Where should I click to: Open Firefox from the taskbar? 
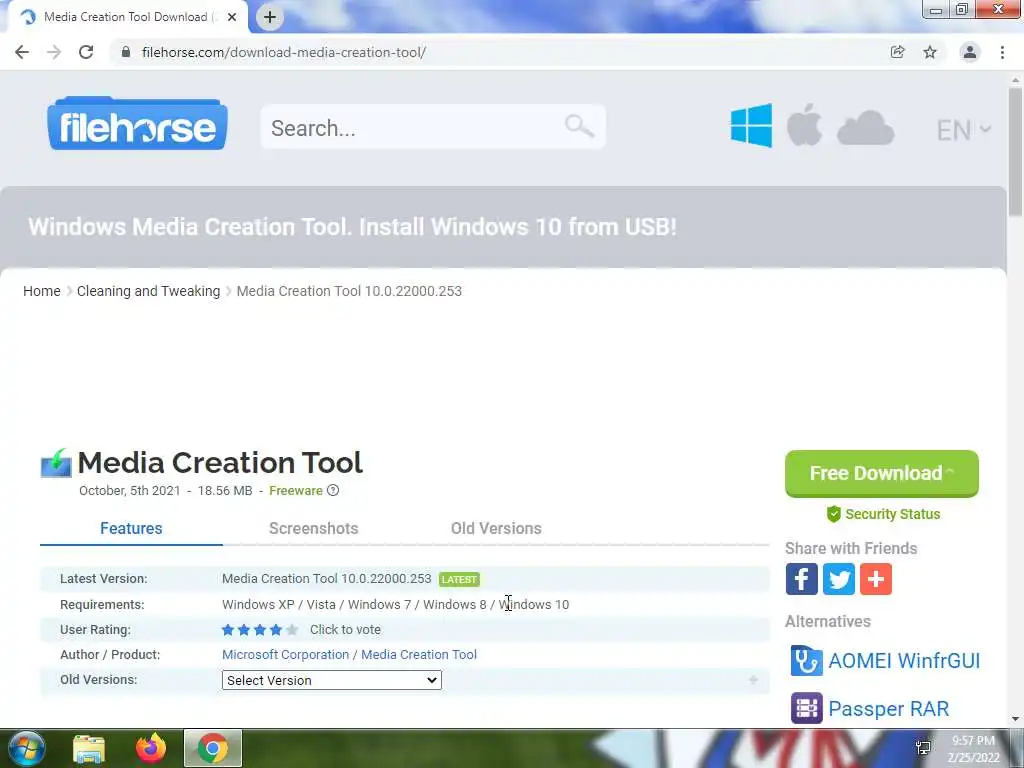[151, 748]
